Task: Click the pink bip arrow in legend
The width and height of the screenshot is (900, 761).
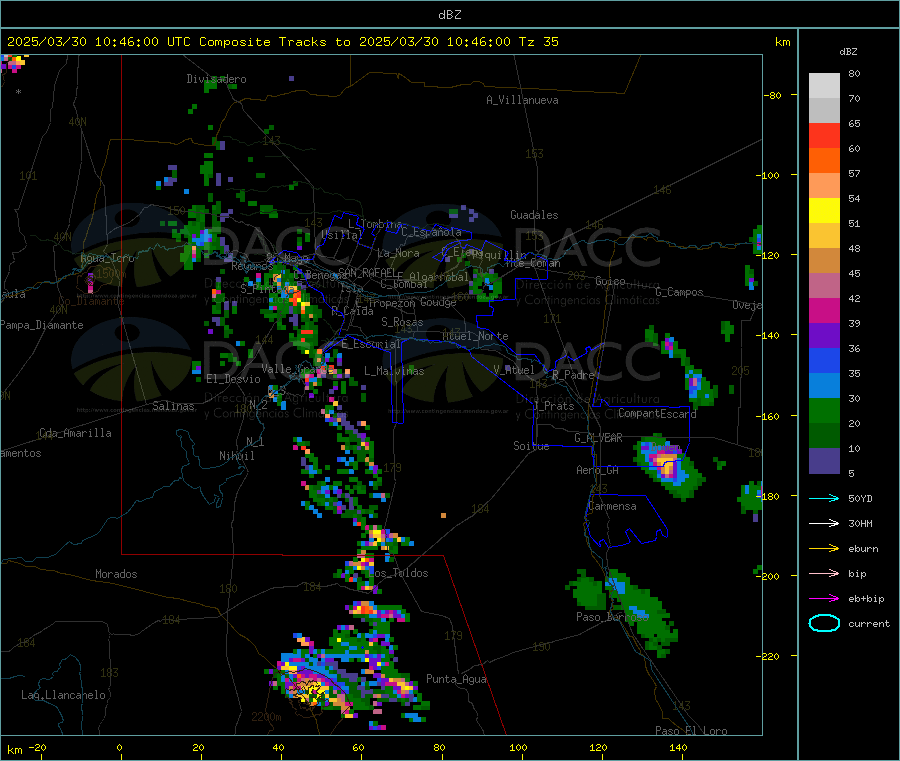Action: 824,573
